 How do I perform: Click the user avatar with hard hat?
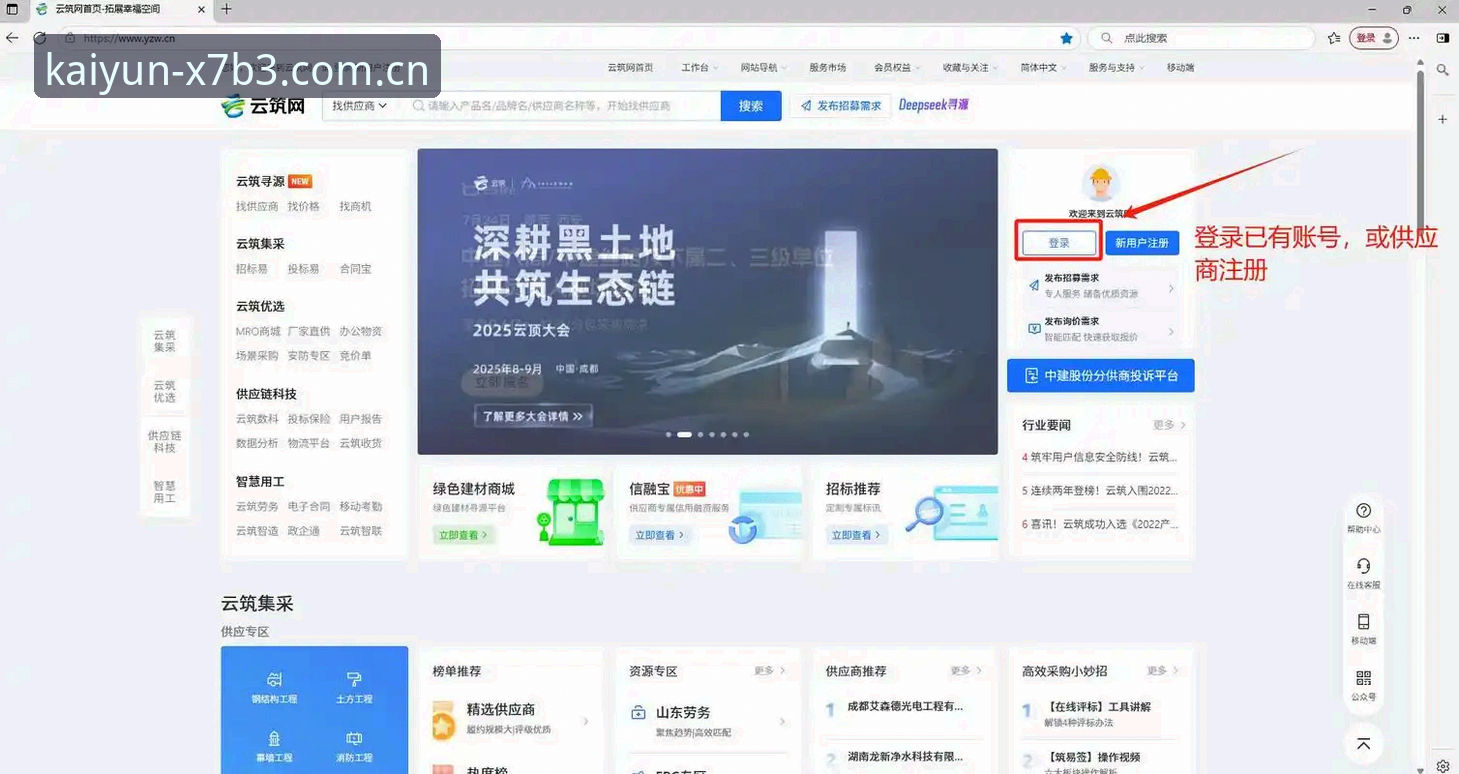tap(1100, 184)
